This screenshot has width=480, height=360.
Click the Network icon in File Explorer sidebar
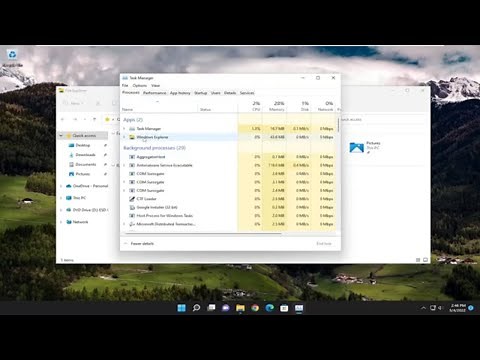[68, 222]
